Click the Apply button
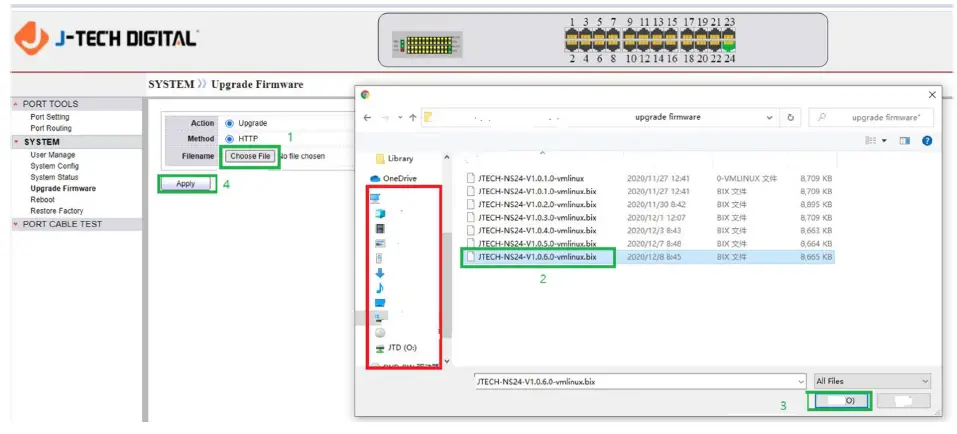The width and height of the screenshot is (957, 434). point(186,184)
